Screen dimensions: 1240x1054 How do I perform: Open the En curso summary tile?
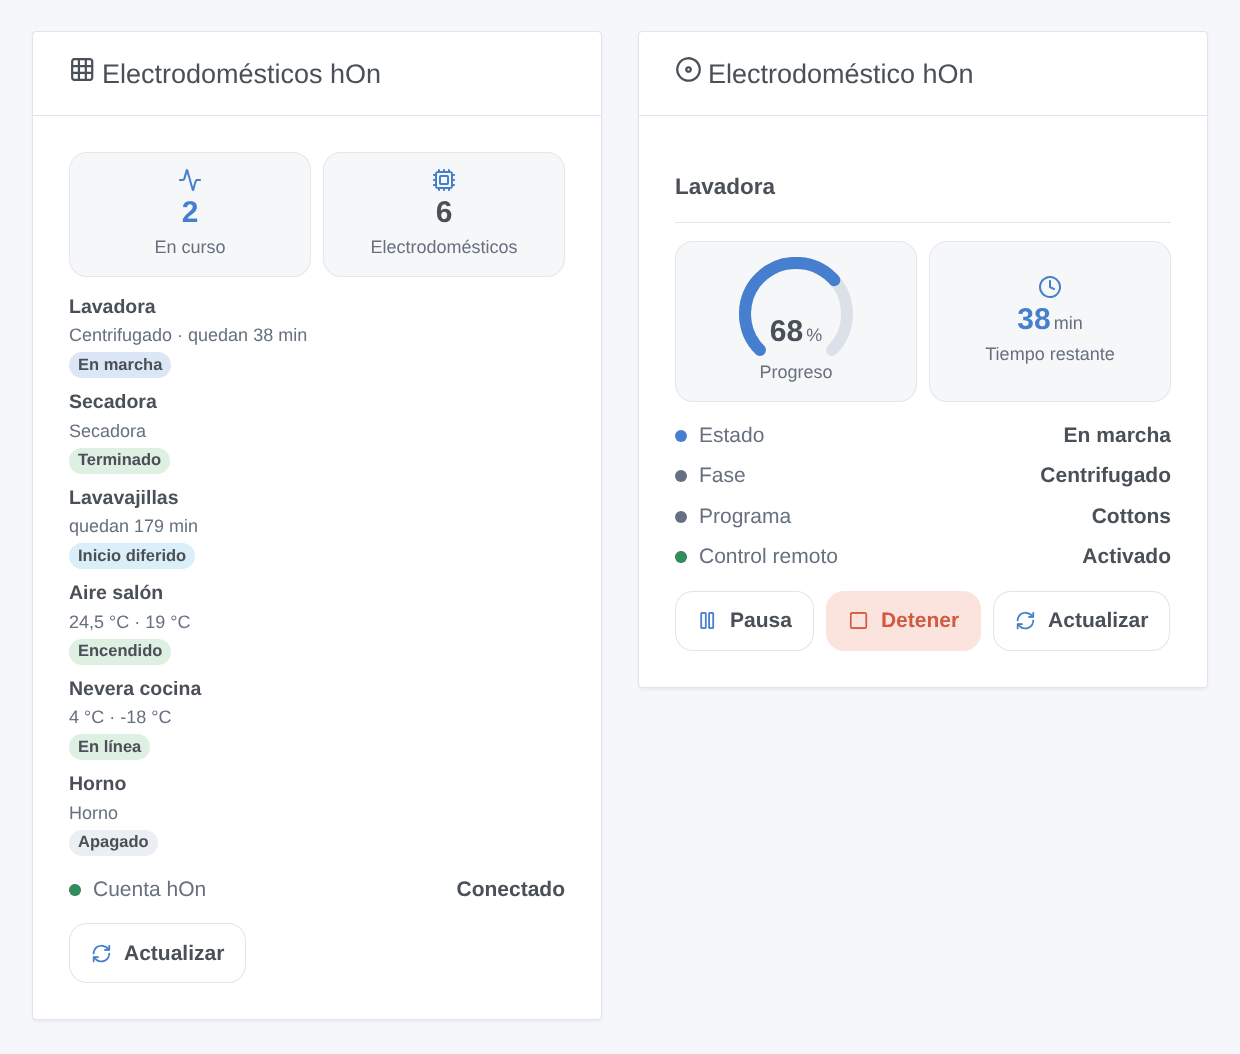tap(190, 215)
